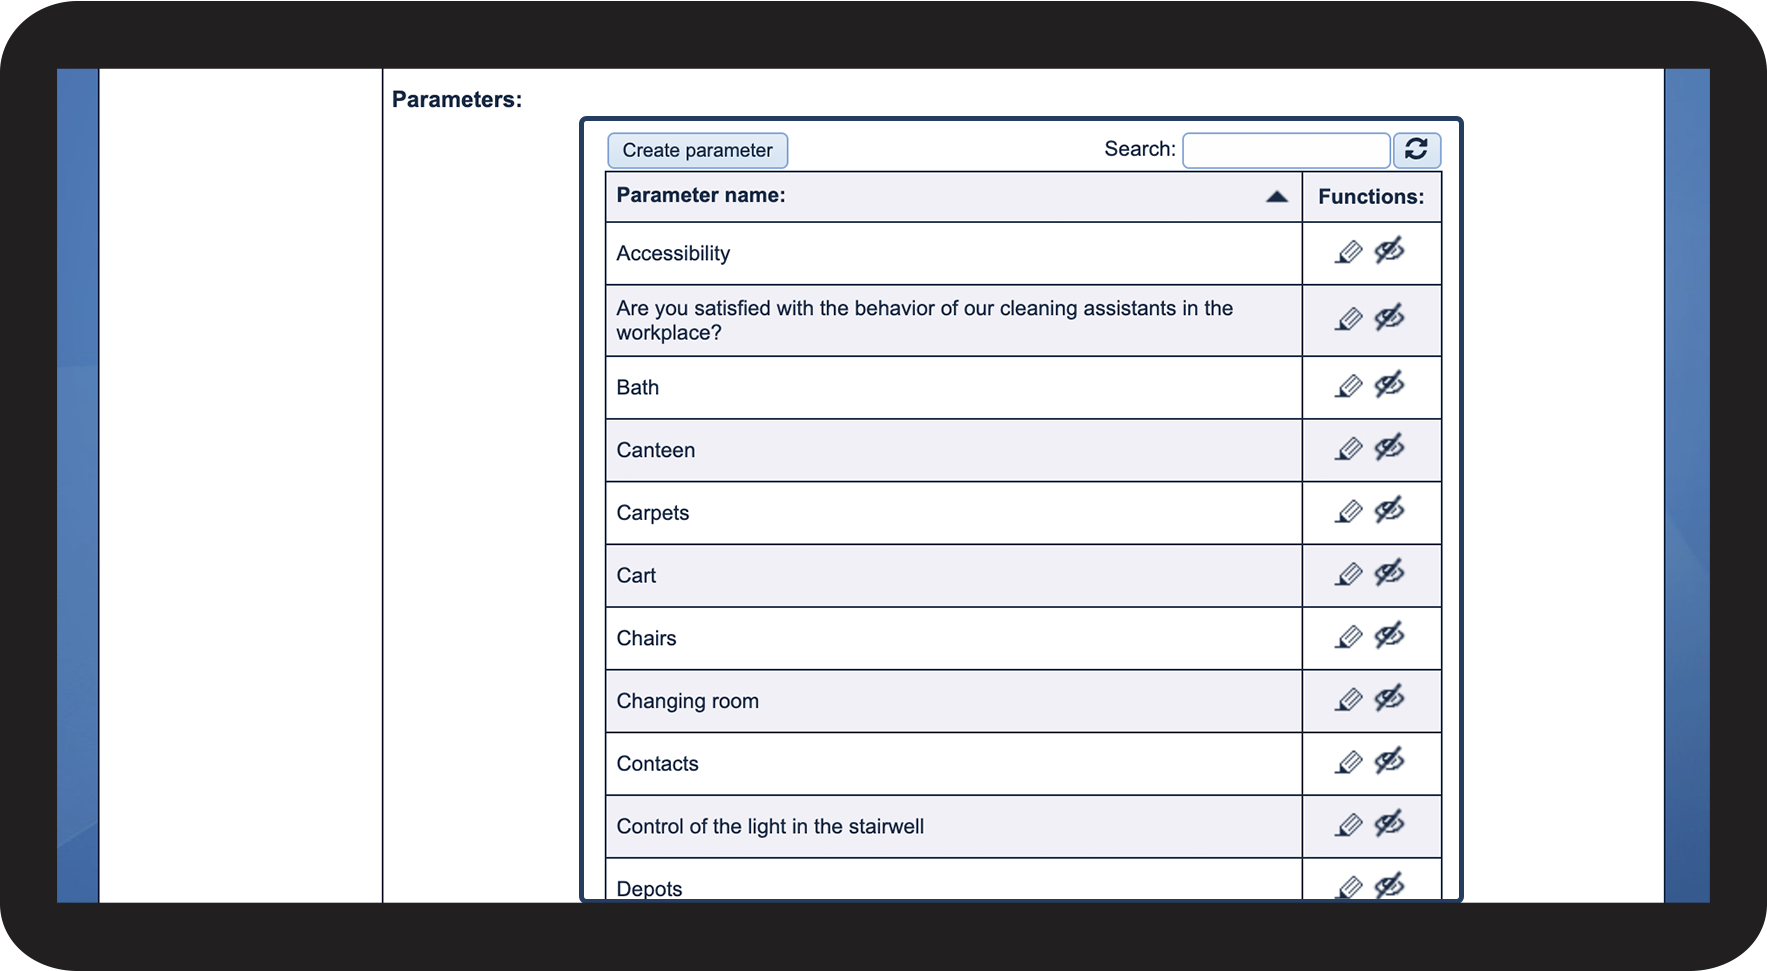
Task: Click the pencil icon in the Cart row
Action: [x=1349, y=575]
